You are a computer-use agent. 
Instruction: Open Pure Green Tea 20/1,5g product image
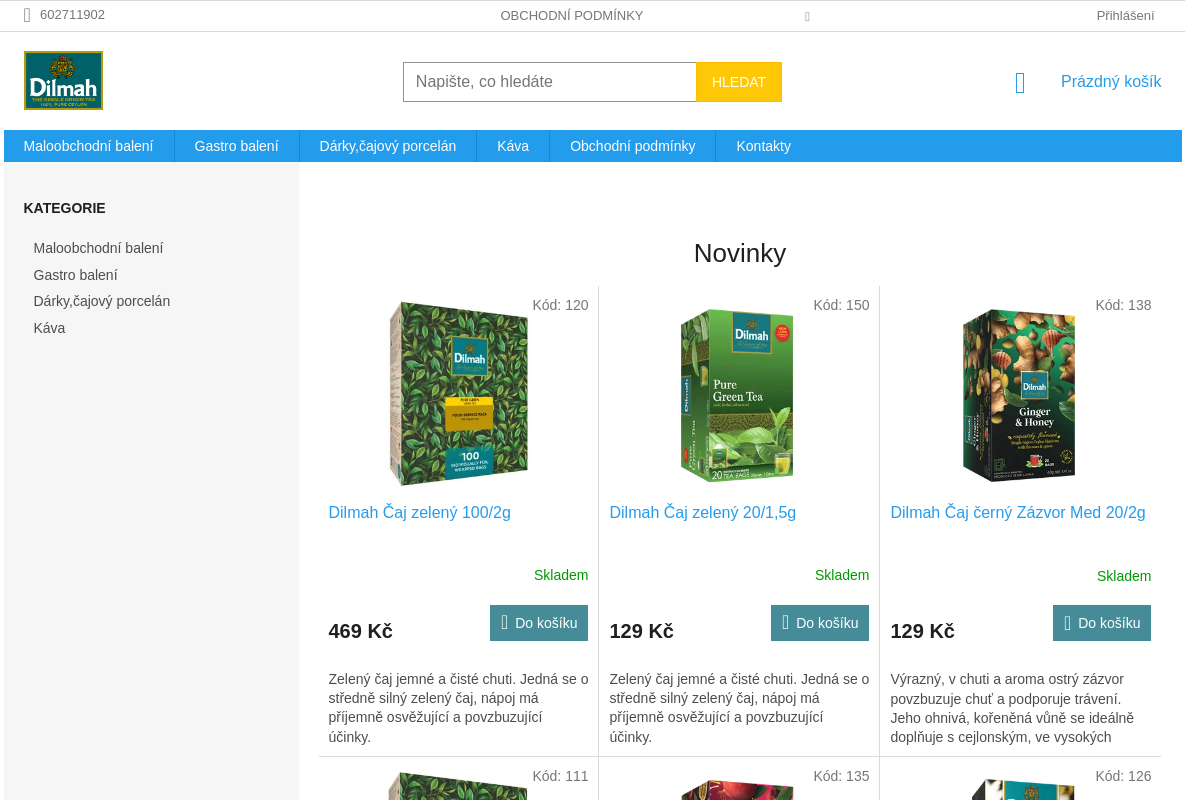tap(738, 394)
